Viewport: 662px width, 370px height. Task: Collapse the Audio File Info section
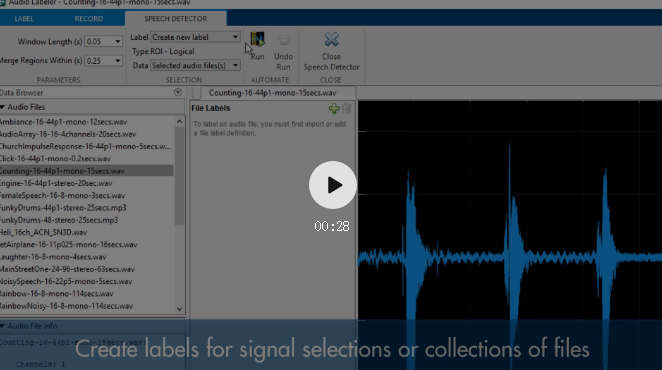3,326
